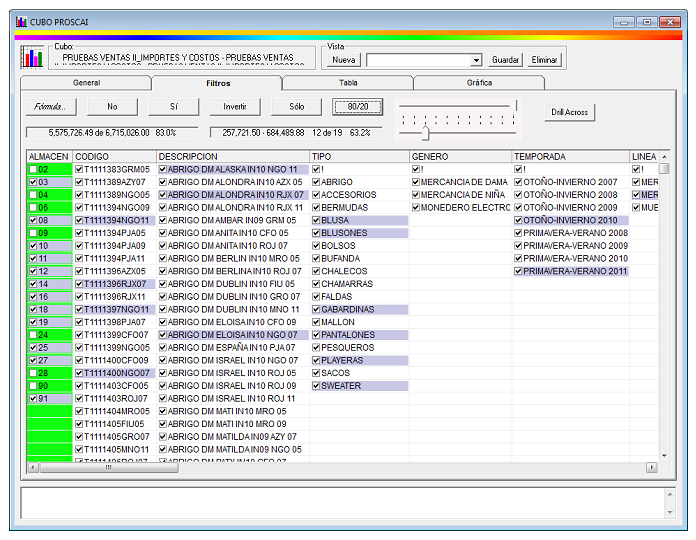Click code T1111396RJX07
The image size is (696, 540).
click(115, 284)
